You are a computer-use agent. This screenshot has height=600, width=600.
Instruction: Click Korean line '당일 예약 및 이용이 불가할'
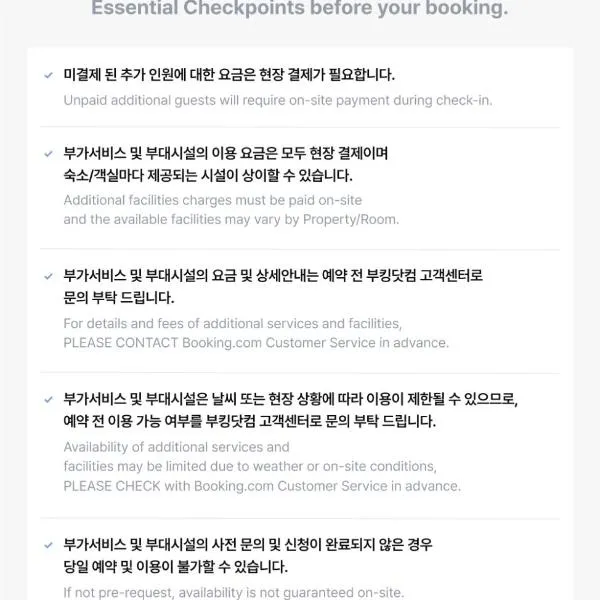click(x=175, y=567)
